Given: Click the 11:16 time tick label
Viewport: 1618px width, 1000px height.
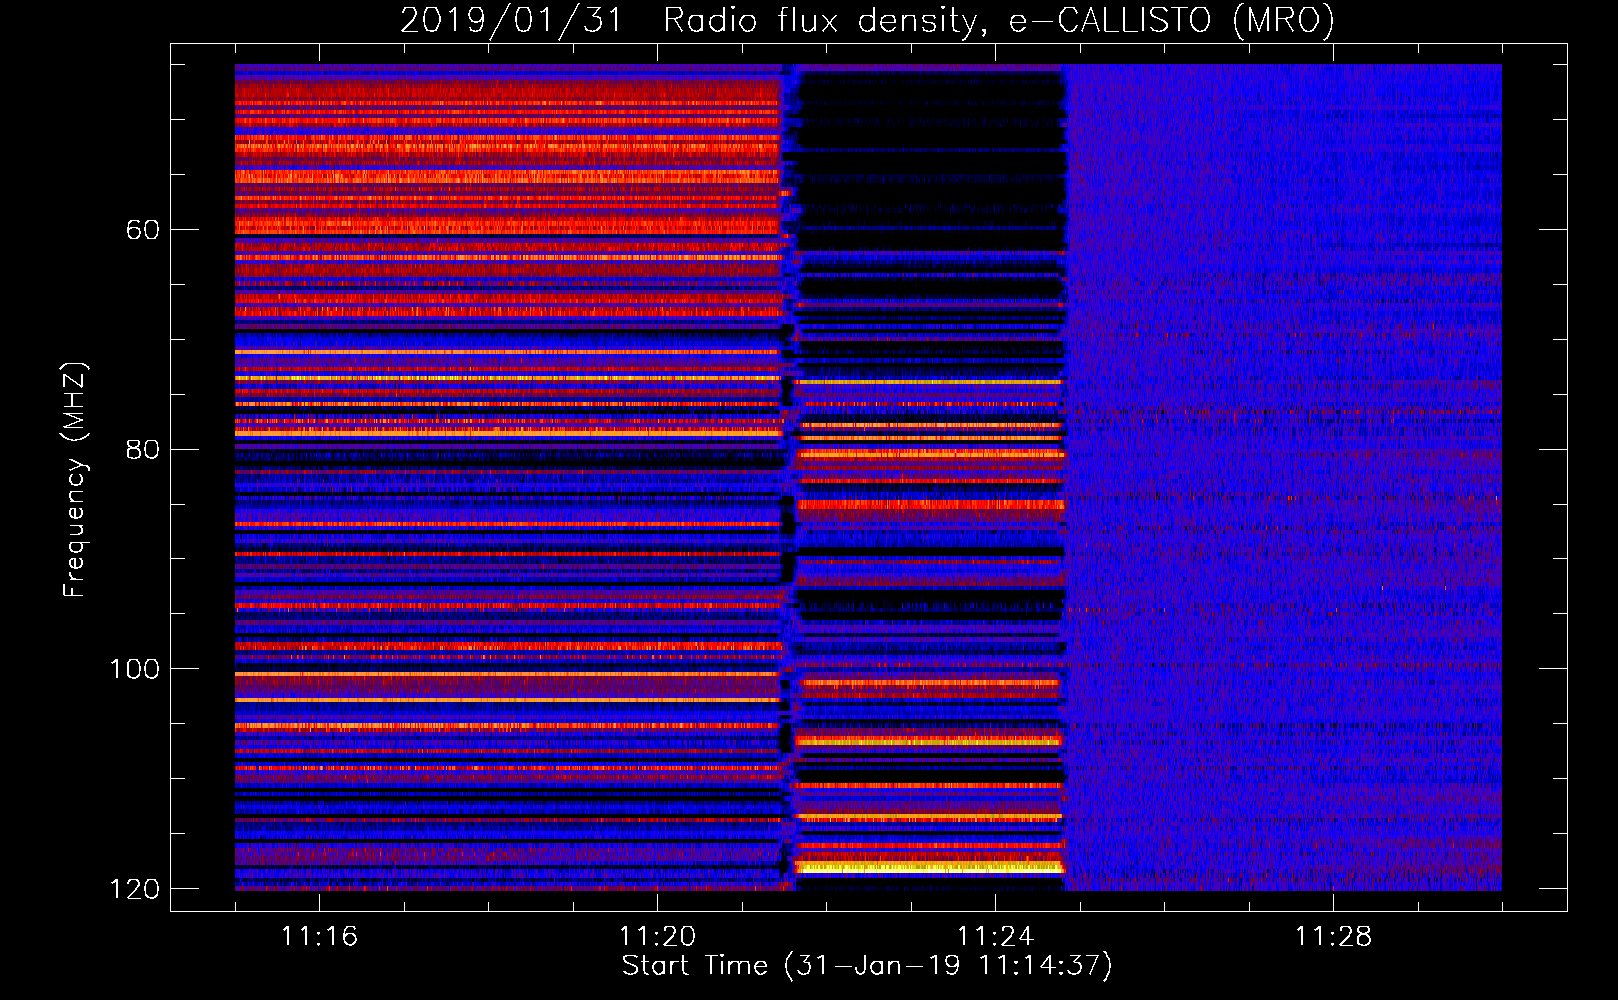Looking at the screenshot, I should point(319,936).
